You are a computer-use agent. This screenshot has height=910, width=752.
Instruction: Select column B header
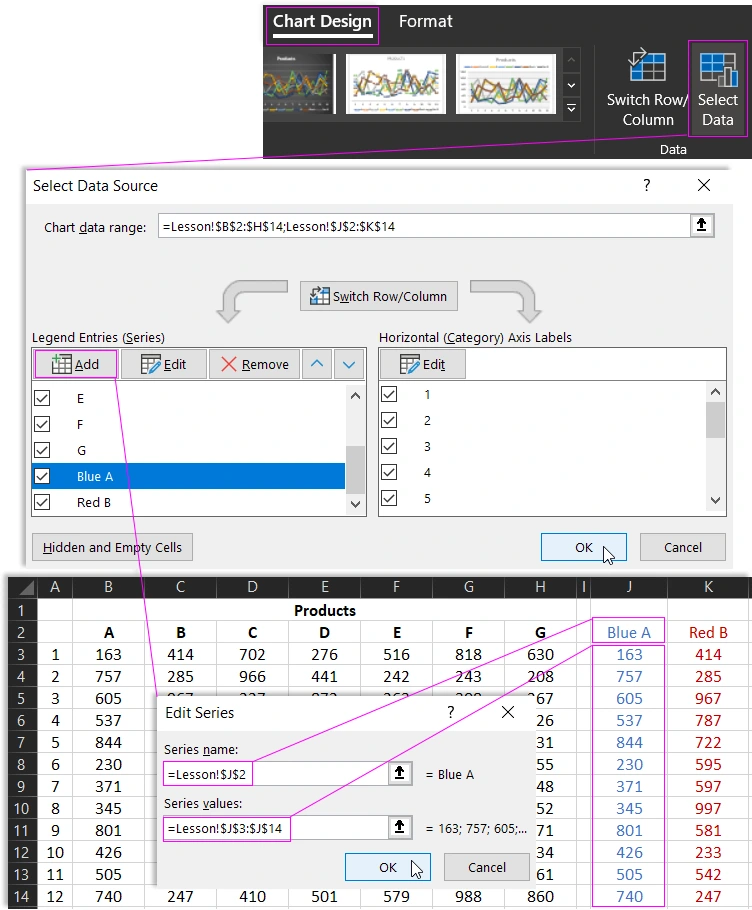(109, 587)
